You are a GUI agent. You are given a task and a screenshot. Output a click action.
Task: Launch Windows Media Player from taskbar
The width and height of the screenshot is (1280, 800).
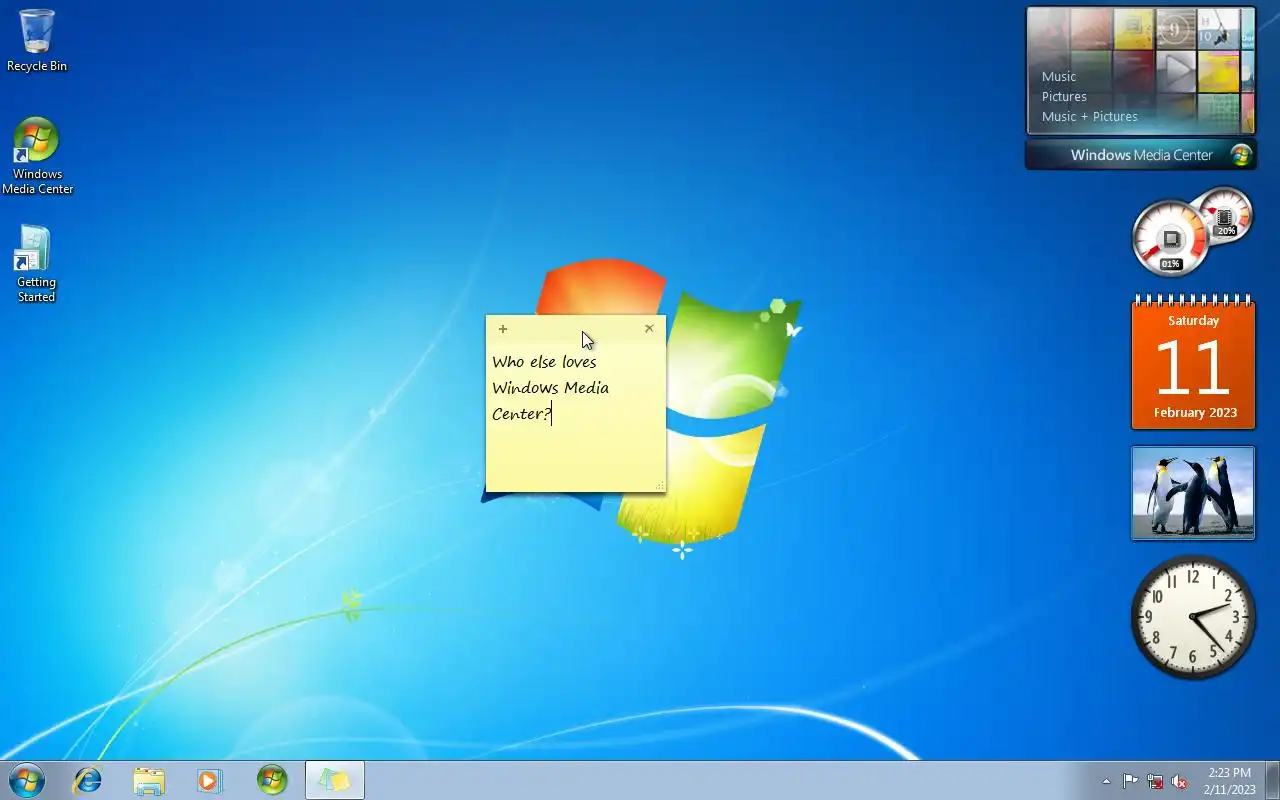pyautogui.click(x=210, y=780)
